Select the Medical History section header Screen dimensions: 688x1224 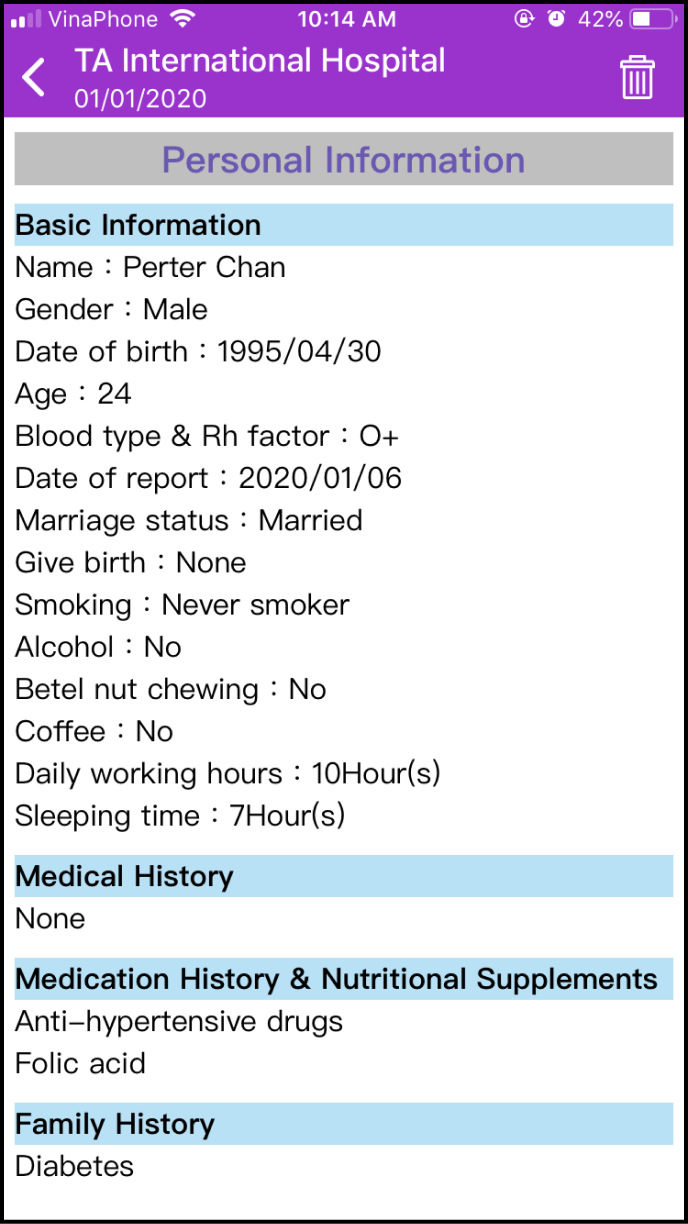pyautogui.click(x=343, y=876)
